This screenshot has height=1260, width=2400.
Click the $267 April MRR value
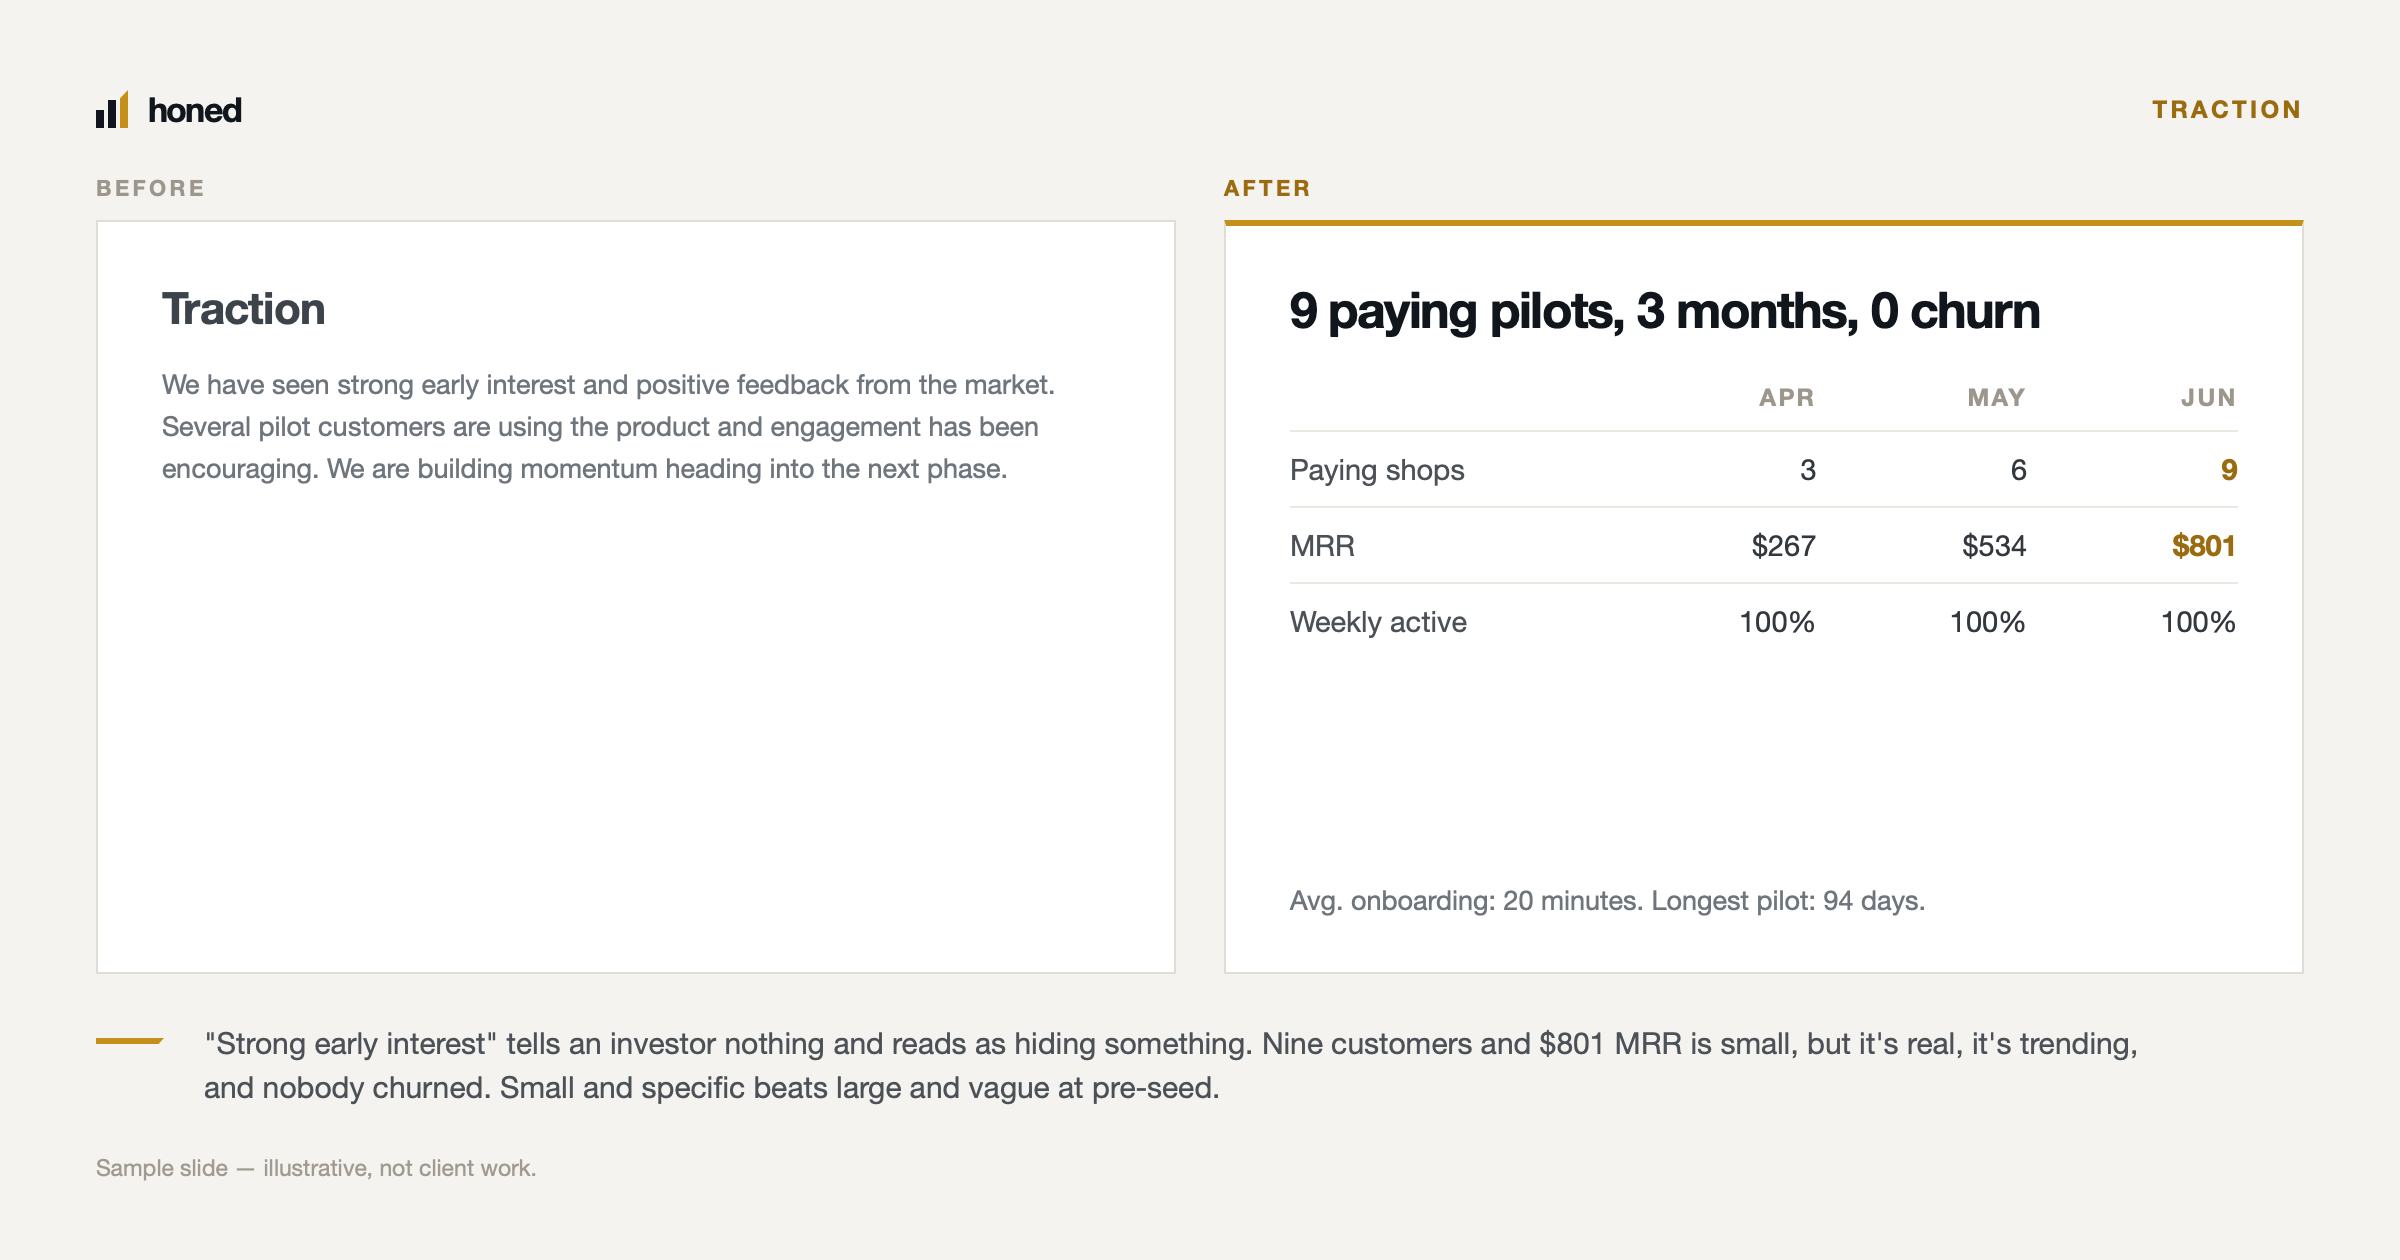pos(1783,546)
